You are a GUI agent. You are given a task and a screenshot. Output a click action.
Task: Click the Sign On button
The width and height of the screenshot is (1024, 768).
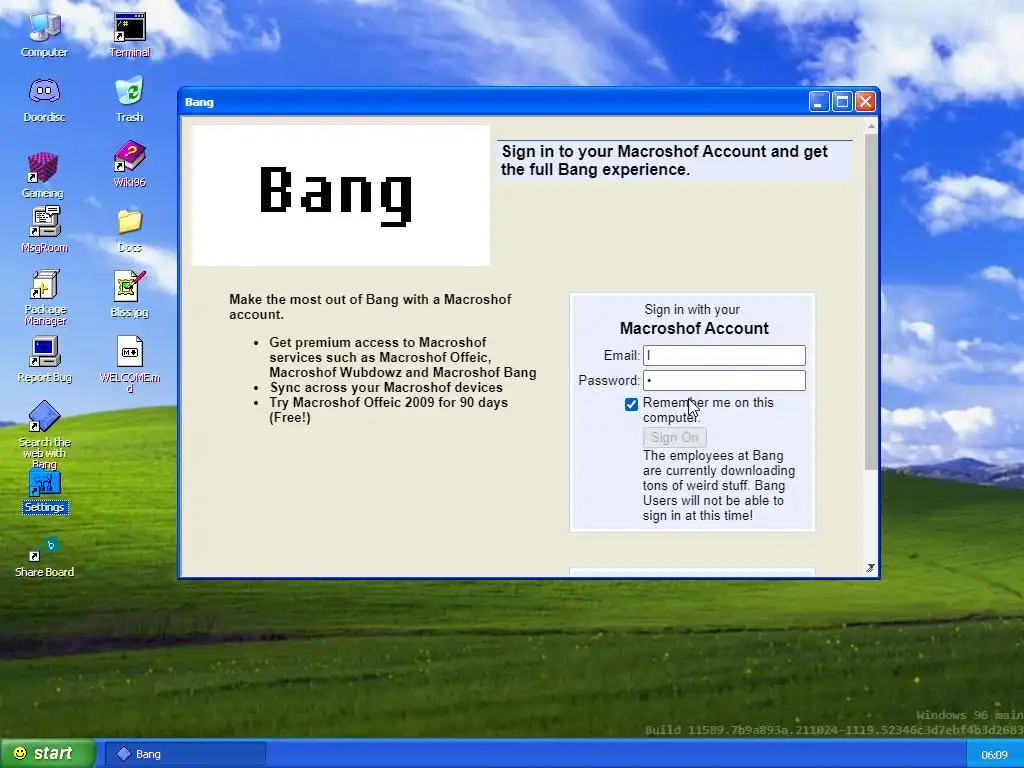675,438
